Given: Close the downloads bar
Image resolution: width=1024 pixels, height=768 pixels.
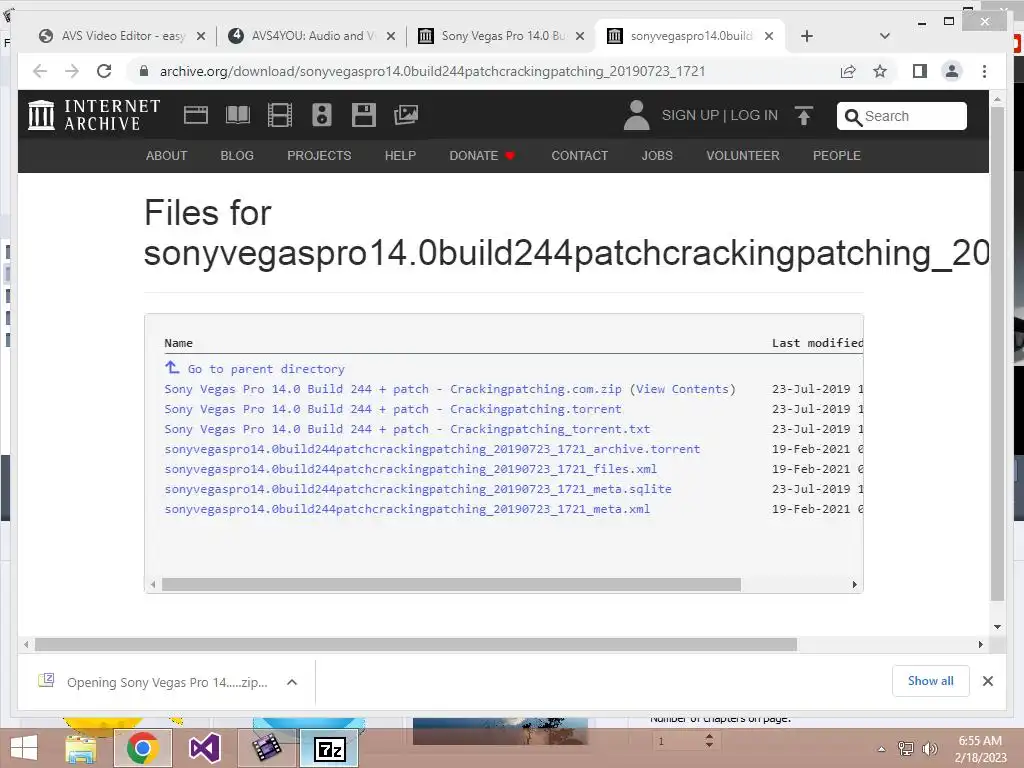Looking at the screenshot, I should pyautogui.click(x=988, y=681).
